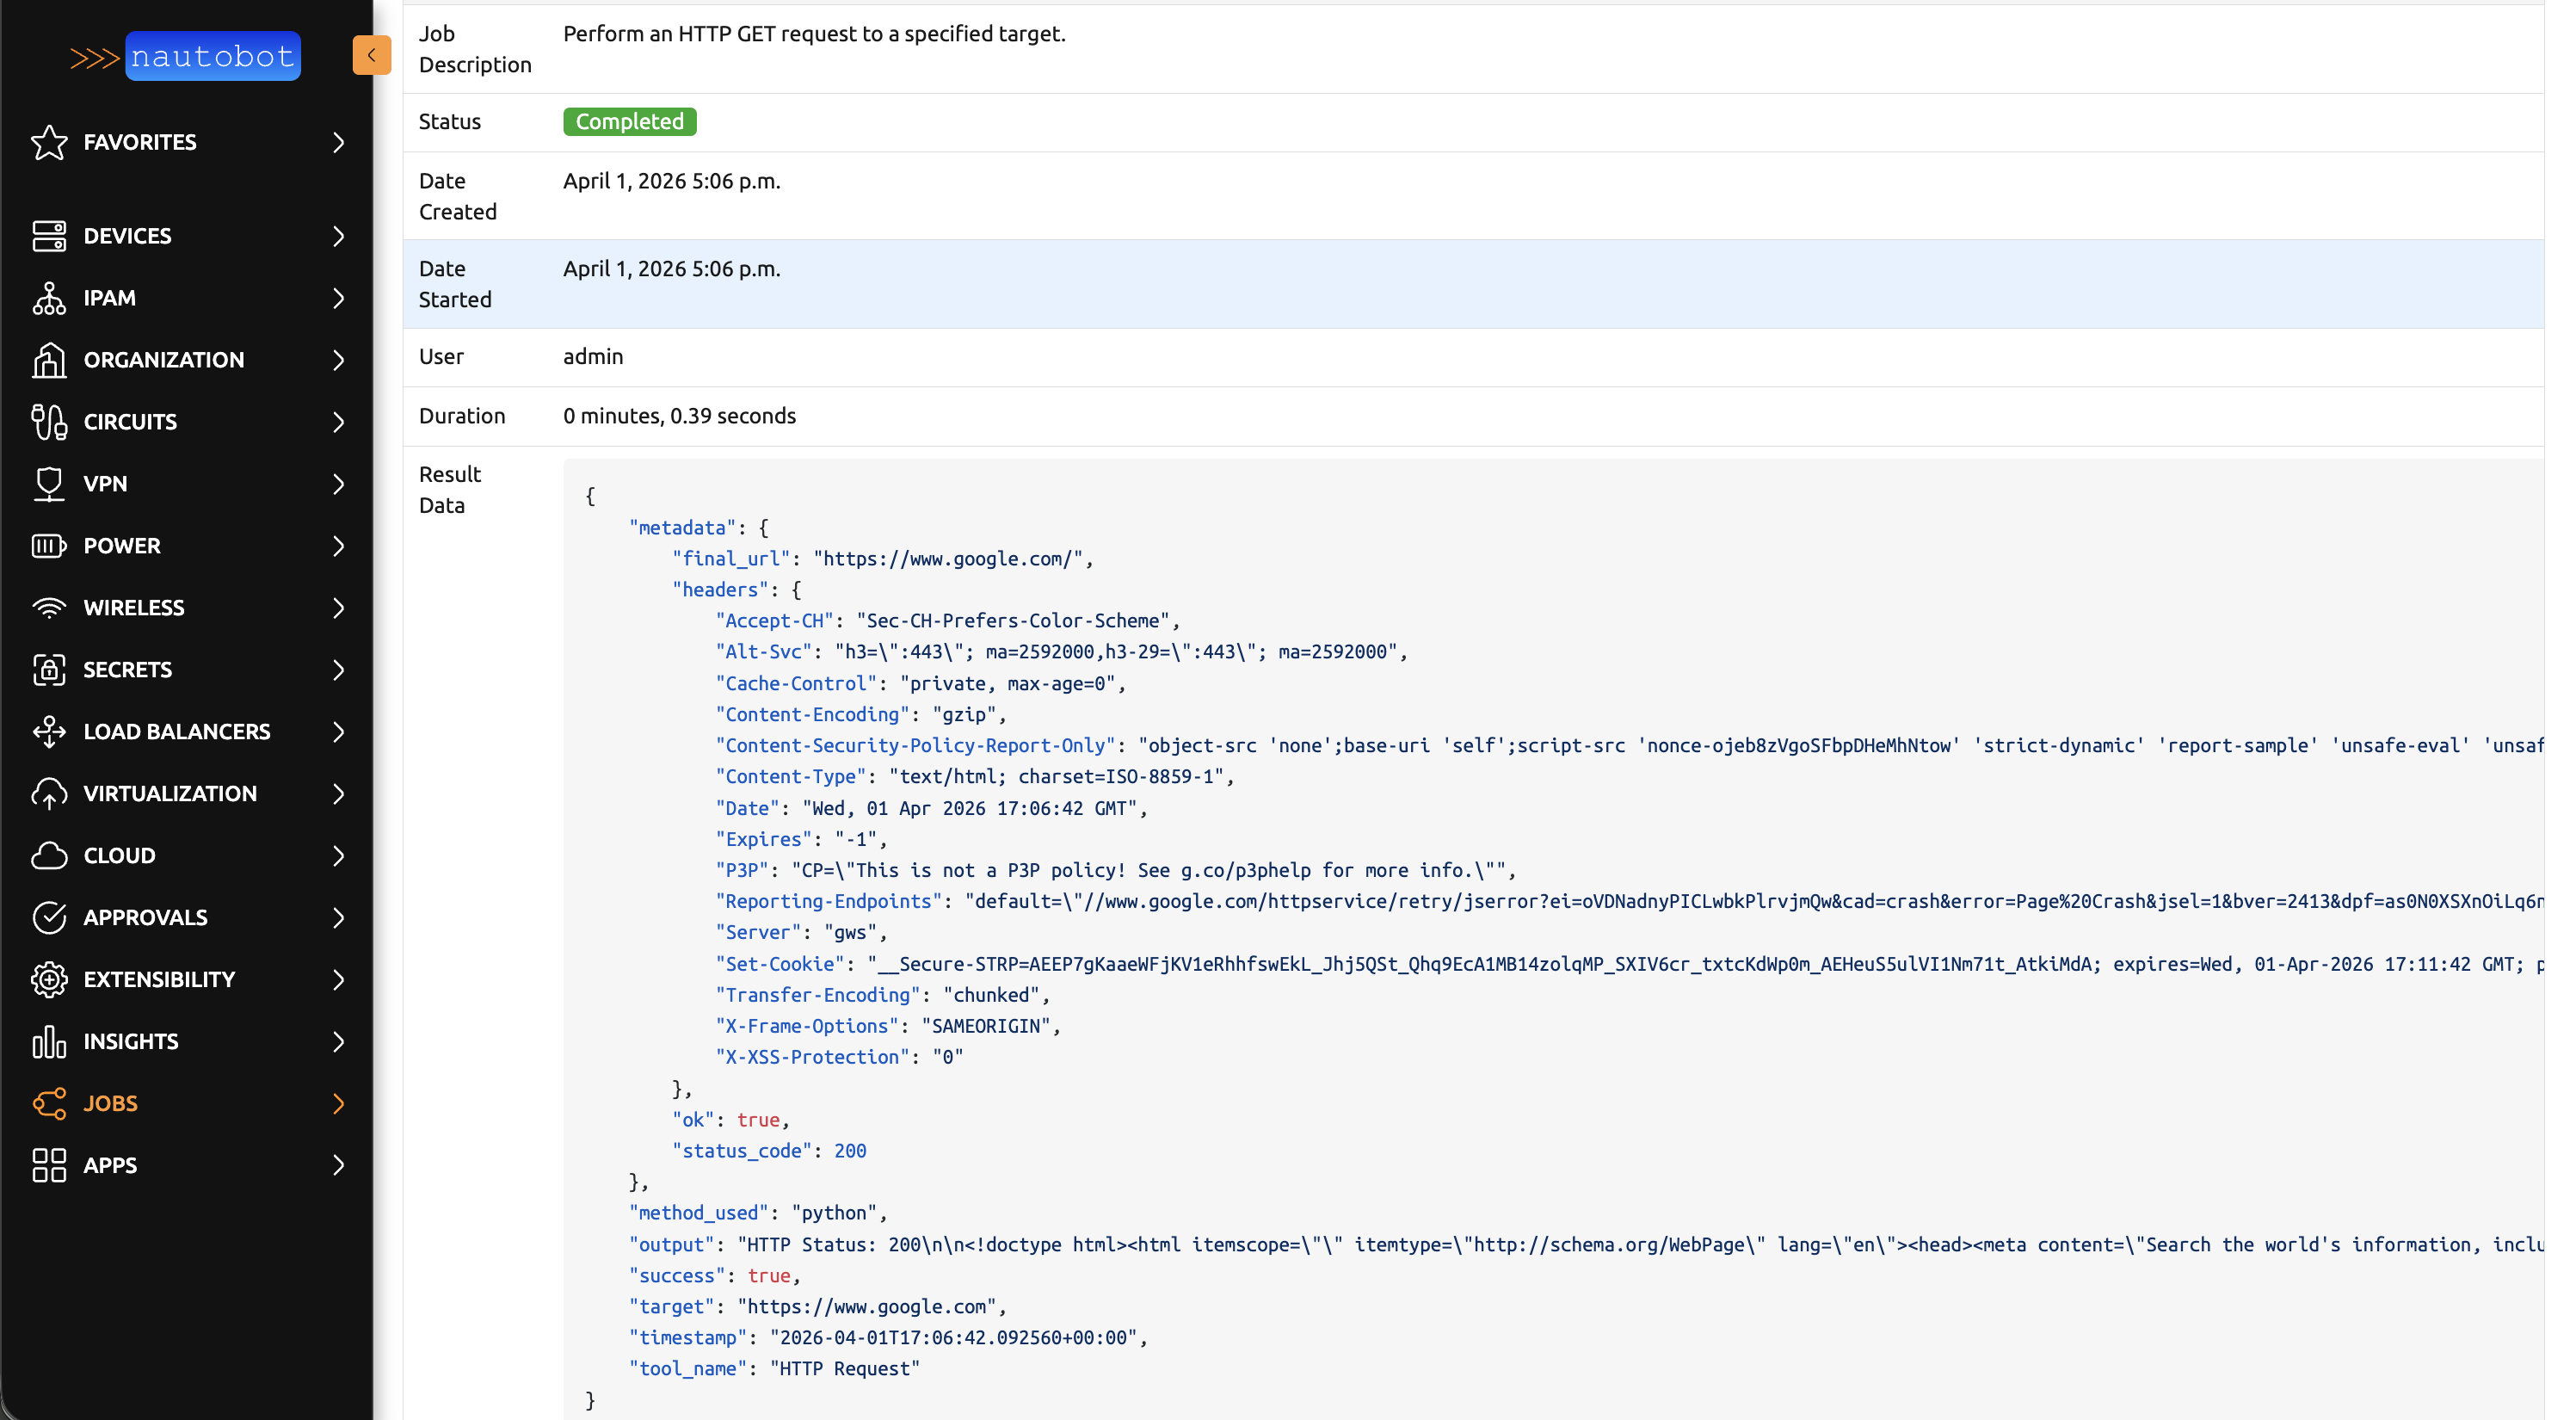This screenshot has height=1420, width=2576.
Task: Click the Wireless wifi icon
Action: tap(49, 608)
